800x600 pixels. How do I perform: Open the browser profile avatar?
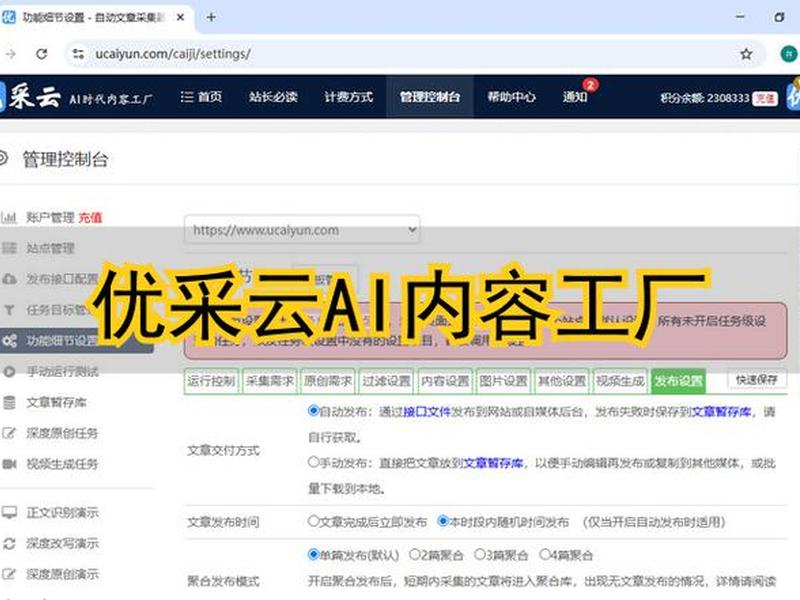pyautogui.click(x=789, y=54)
